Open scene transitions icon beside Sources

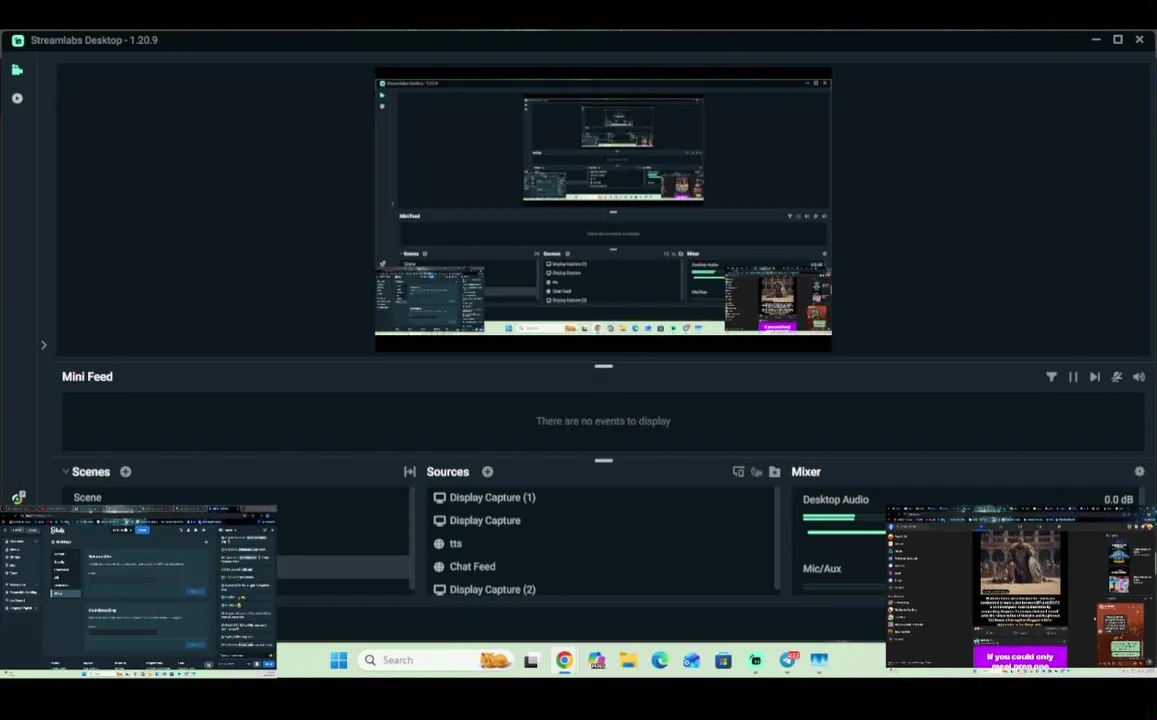[410, 471]
